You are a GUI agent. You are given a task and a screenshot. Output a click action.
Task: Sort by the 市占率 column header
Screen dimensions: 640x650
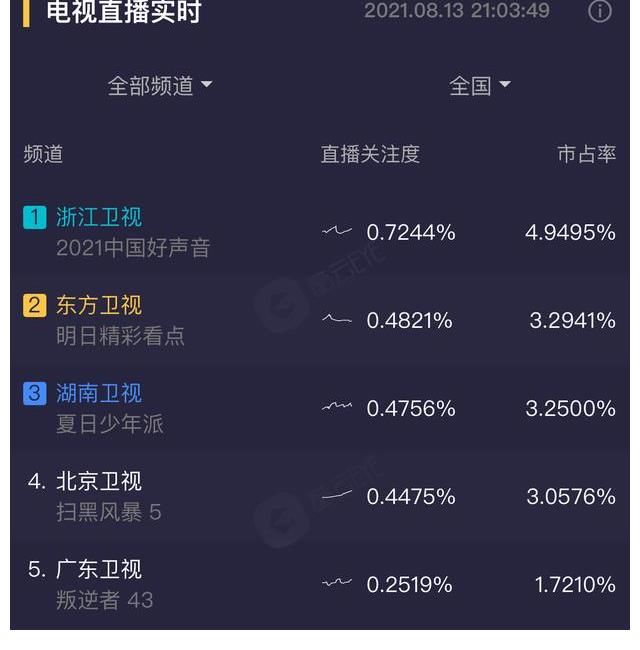(586, 154)
